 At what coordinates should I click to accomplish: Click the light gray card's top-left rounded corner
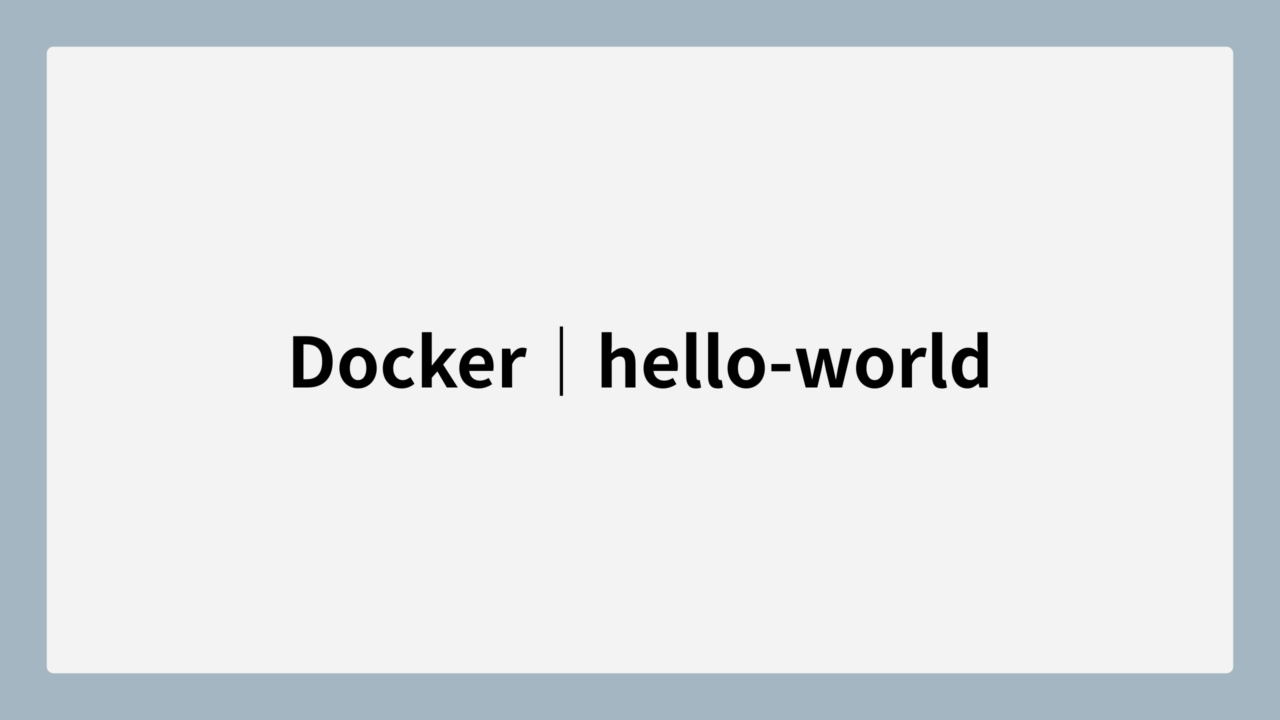[51, 51]
